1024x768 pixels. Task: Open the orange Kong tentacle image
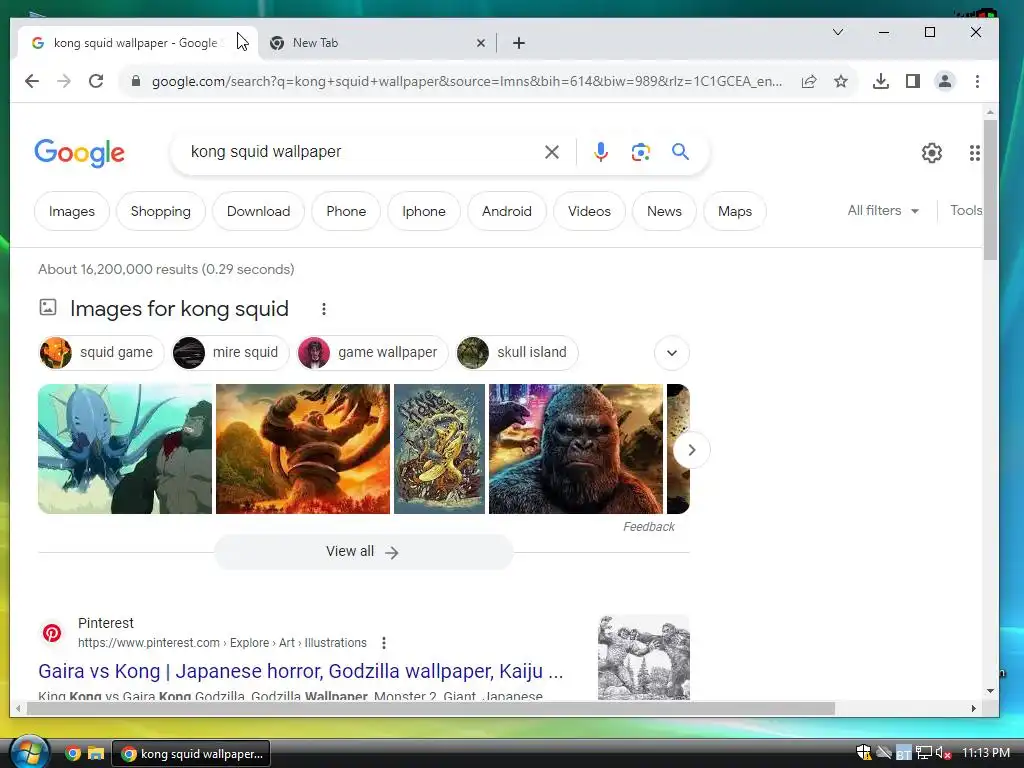click(303, 449)
